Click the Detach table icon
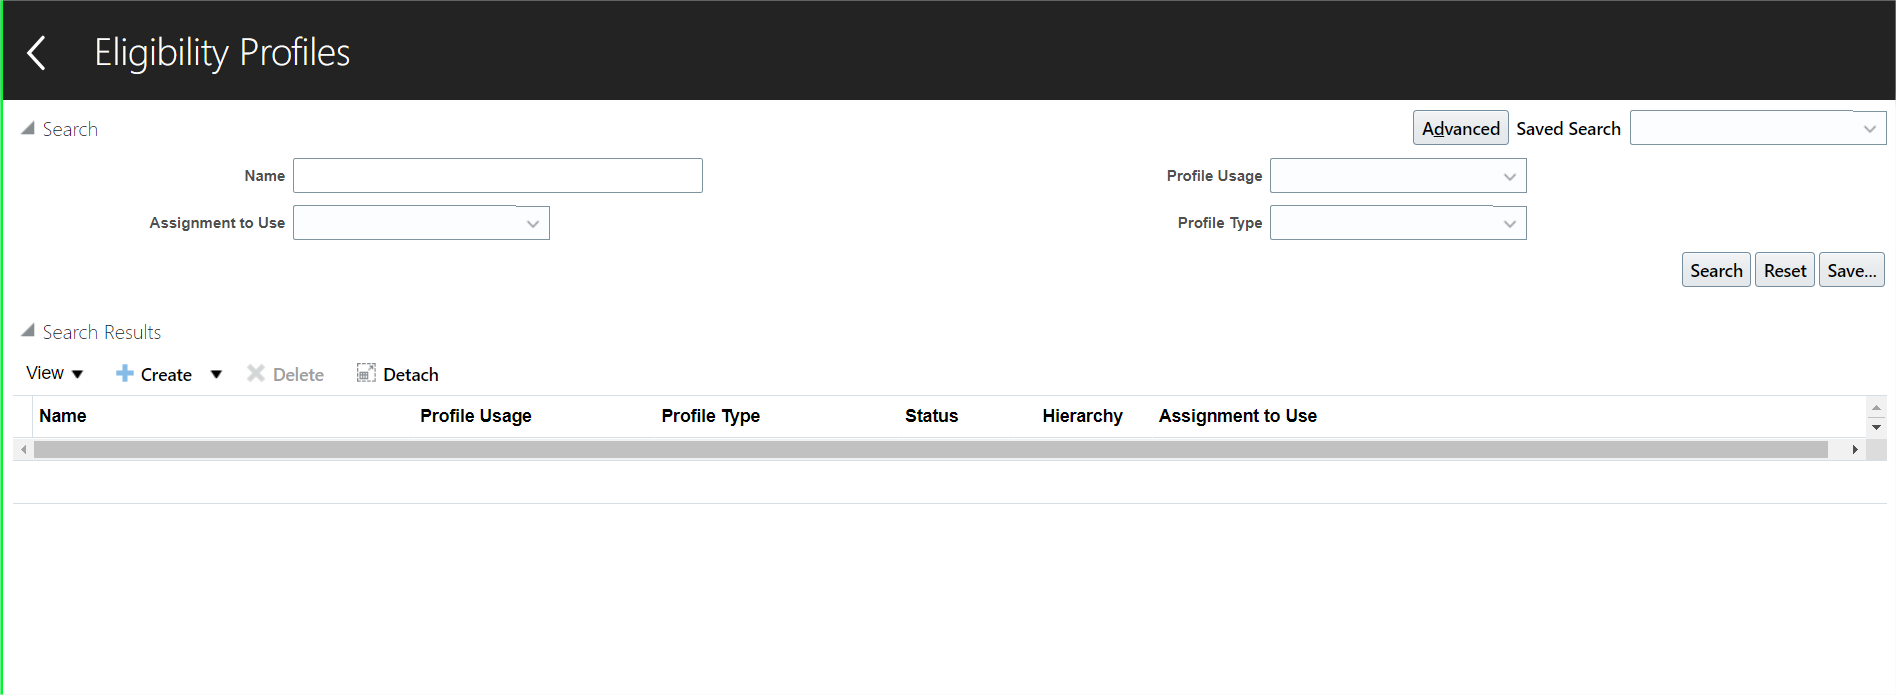 (366, 373)
